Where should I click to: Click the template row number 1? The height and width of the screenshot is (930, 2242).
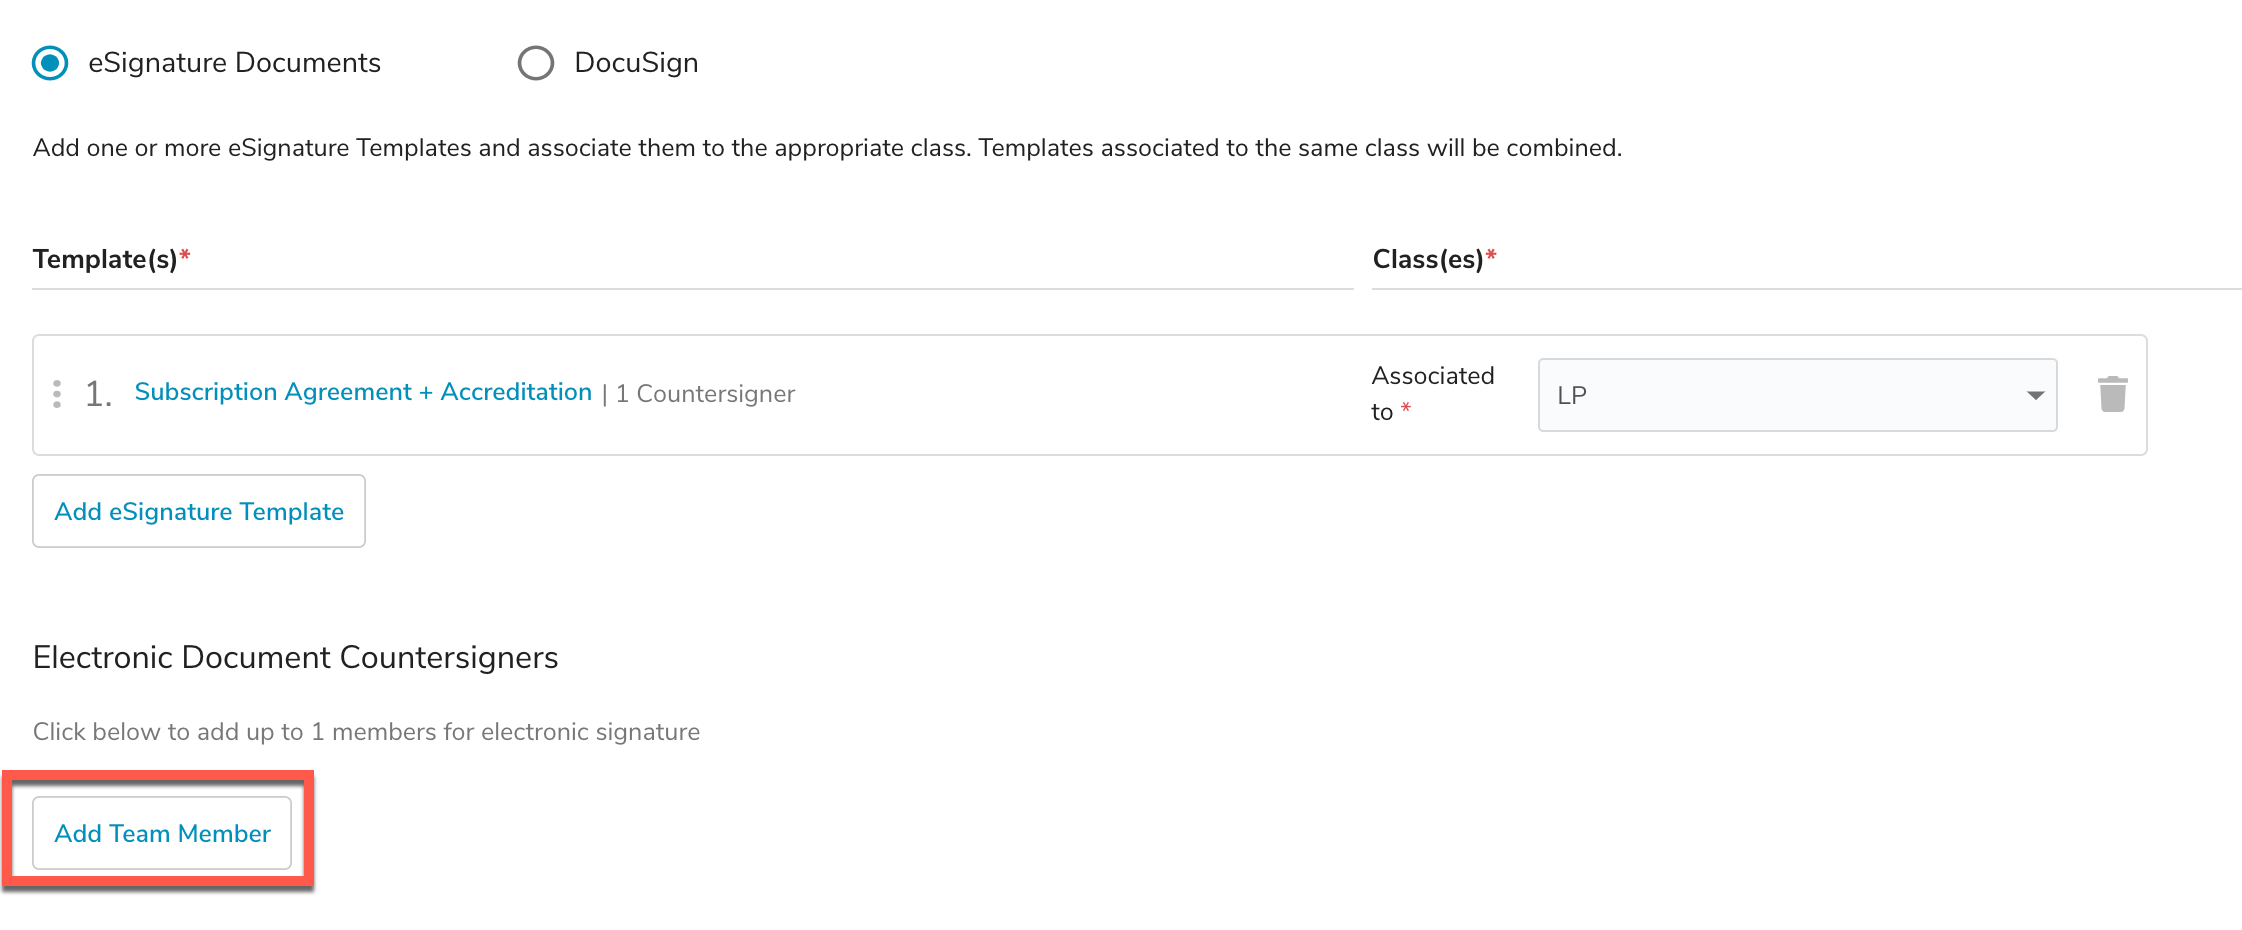(98, 394)
